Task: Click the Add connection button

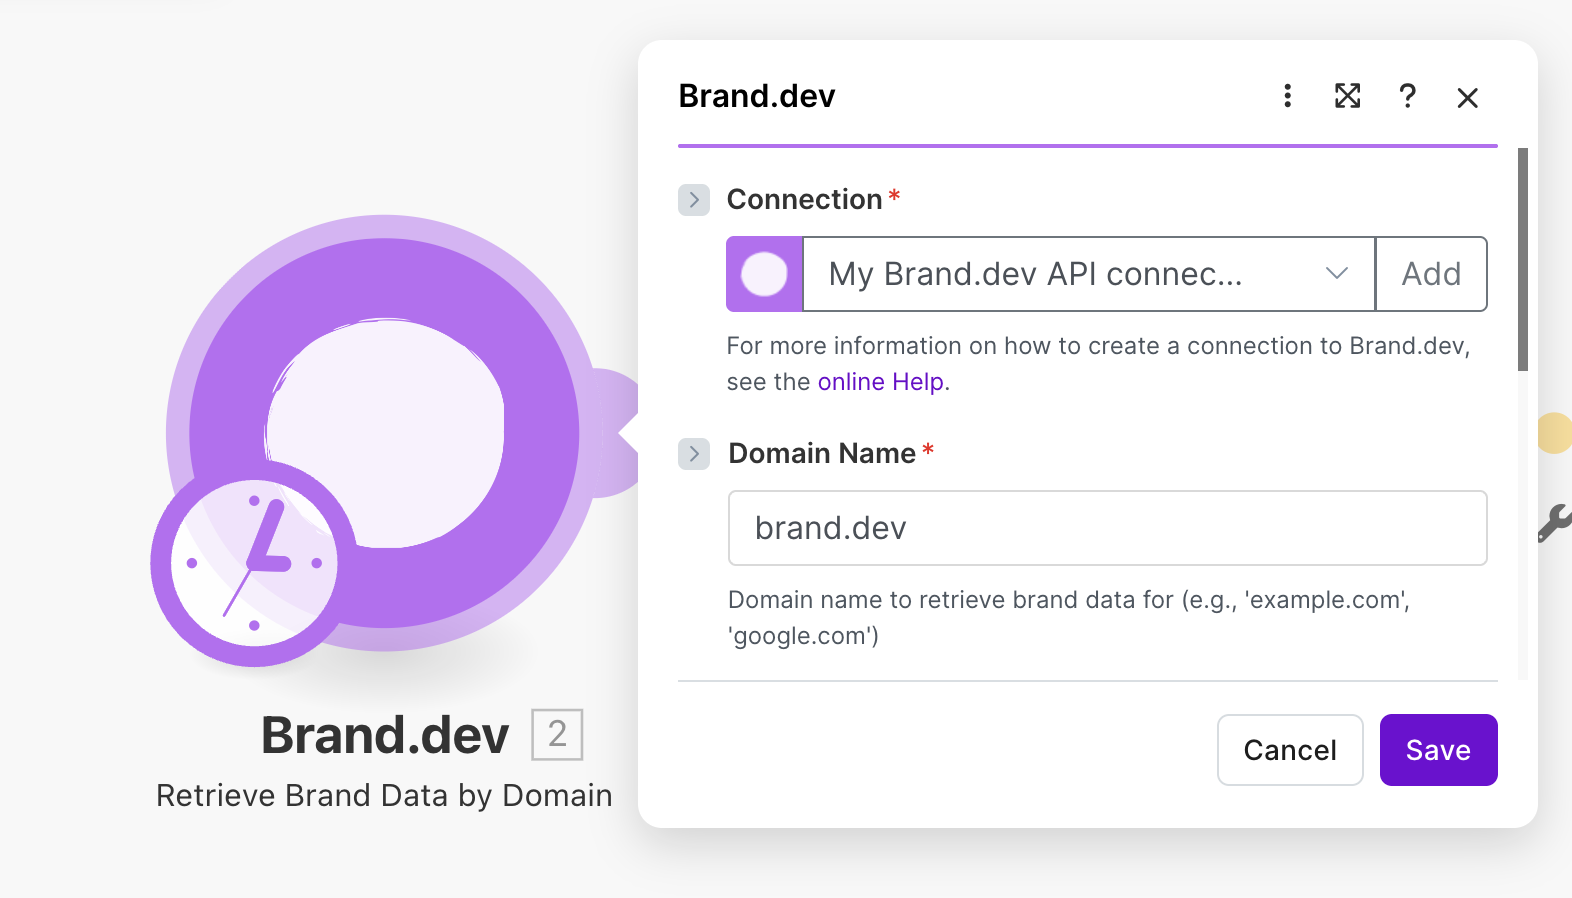Action: coord(1431,274)
